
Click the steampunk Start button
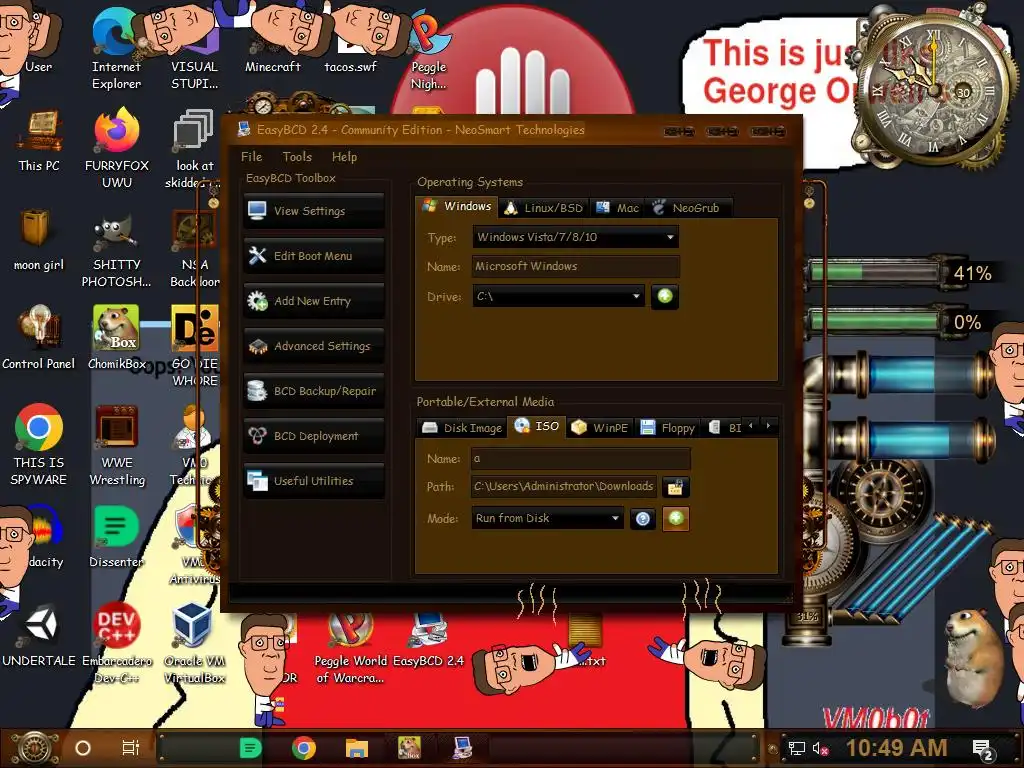(36, 748)
